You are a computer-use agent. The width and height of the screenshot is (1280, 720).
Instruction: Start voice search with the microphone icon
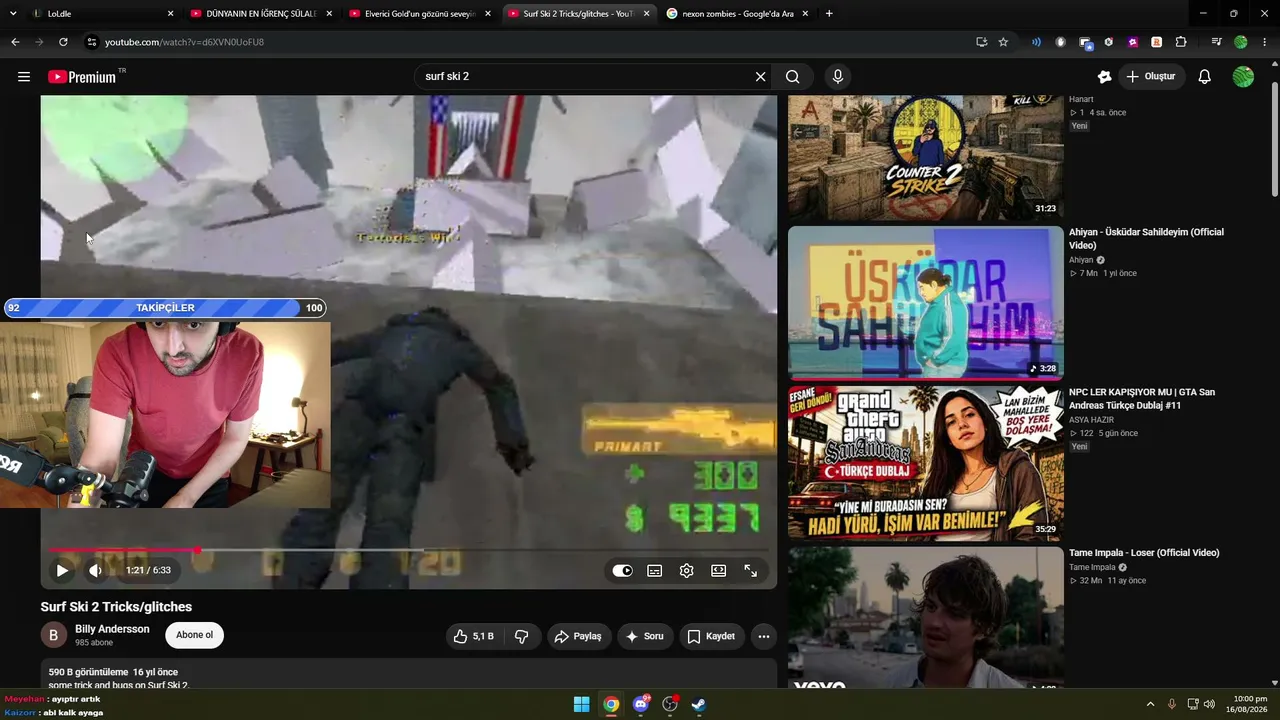(x=838, y=77)
